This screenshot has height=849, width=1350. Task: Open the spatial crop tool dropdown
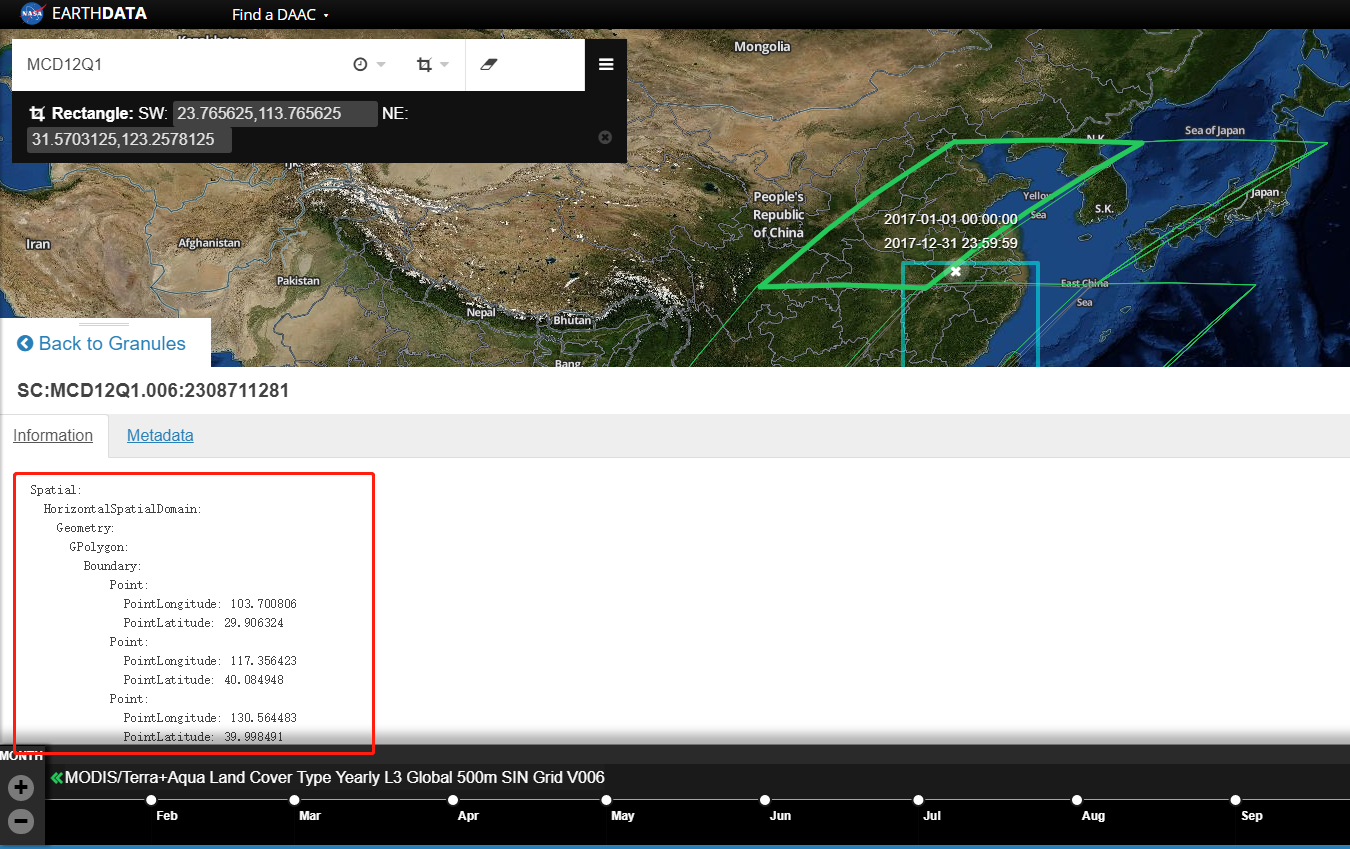(x=432, y=65)
